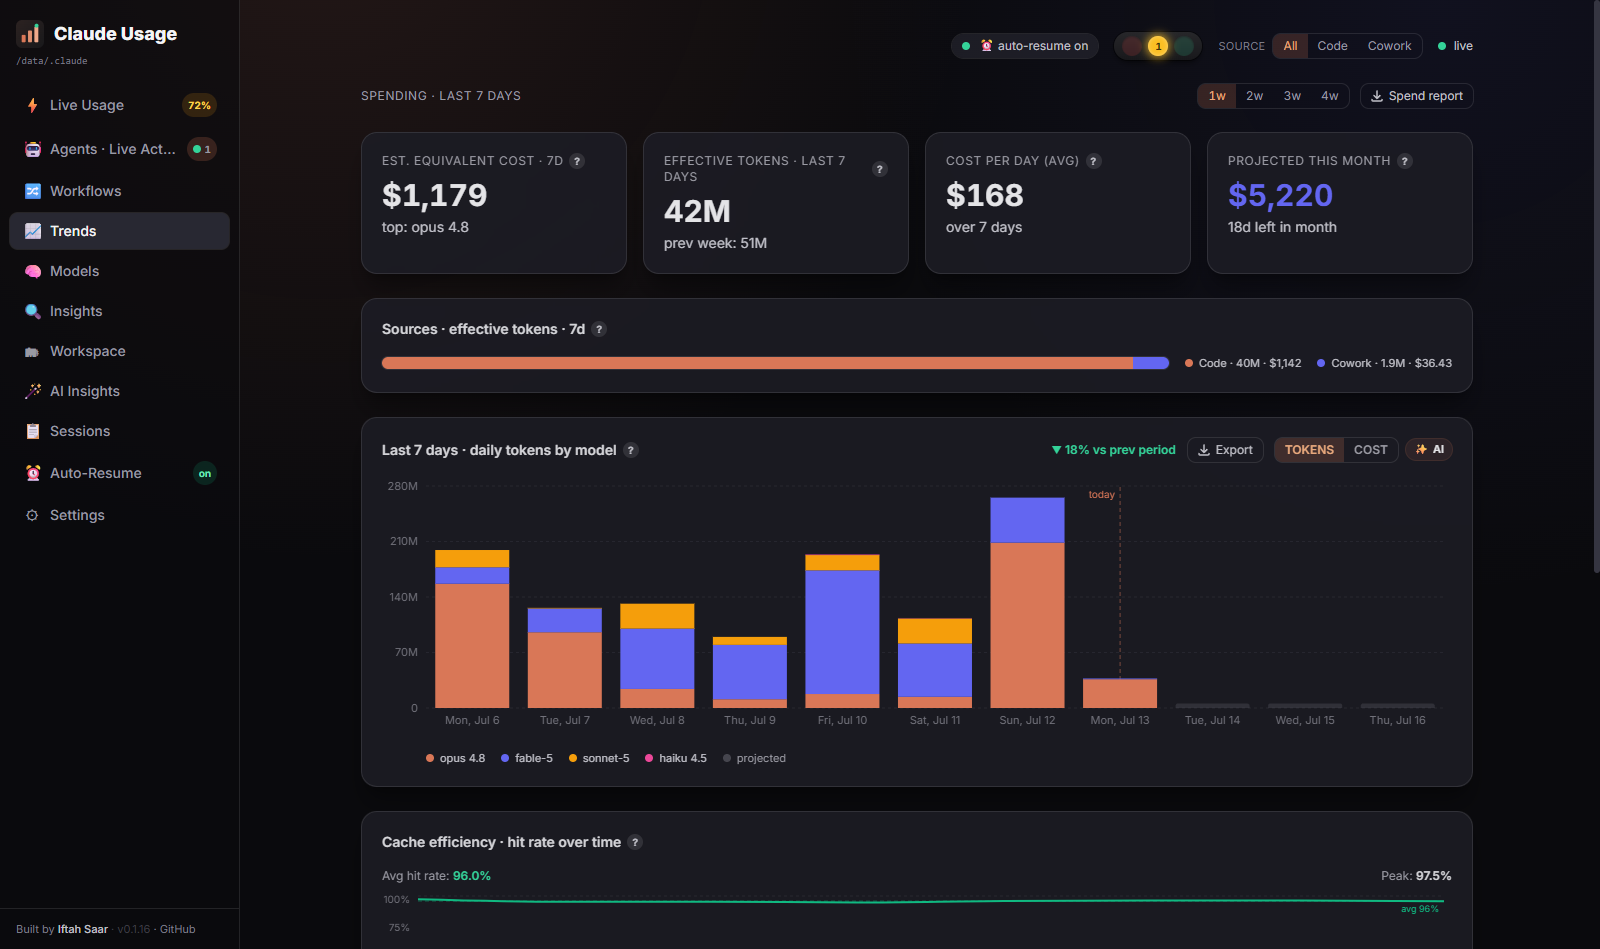Toggle opus 4.8 legend series
Viewport: 1600px width, 949px height.
pos(455,758)
